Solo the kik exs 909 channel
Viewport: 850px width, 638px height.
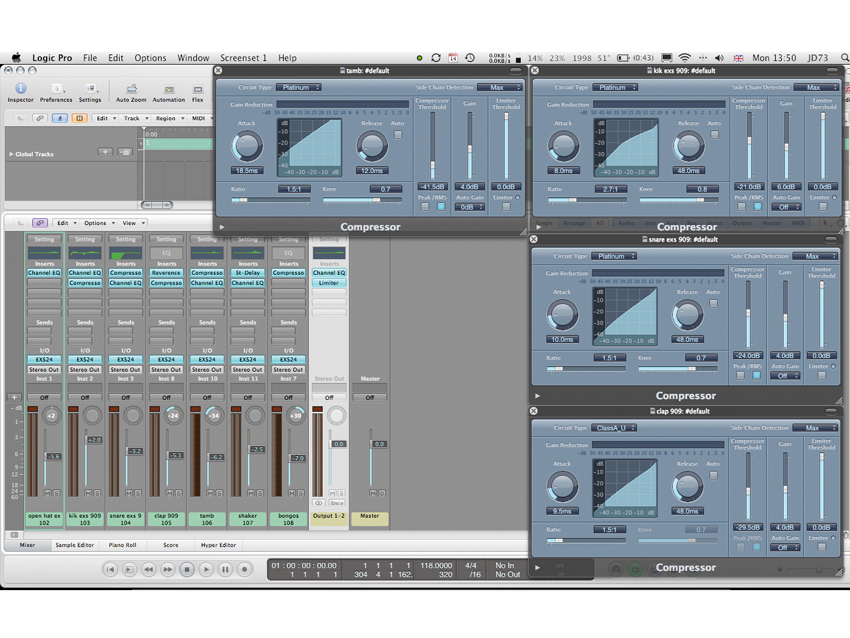click(97, 493)
